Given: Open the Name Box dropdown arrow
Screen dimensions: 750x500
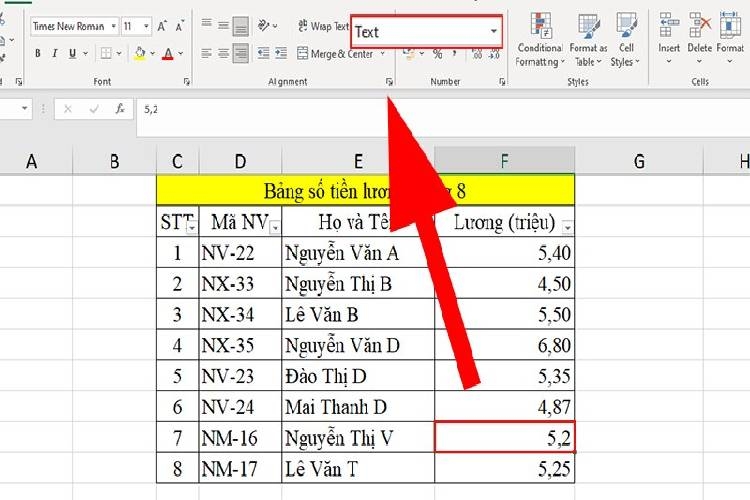Looking at the screenshot, I should (24, 109).
